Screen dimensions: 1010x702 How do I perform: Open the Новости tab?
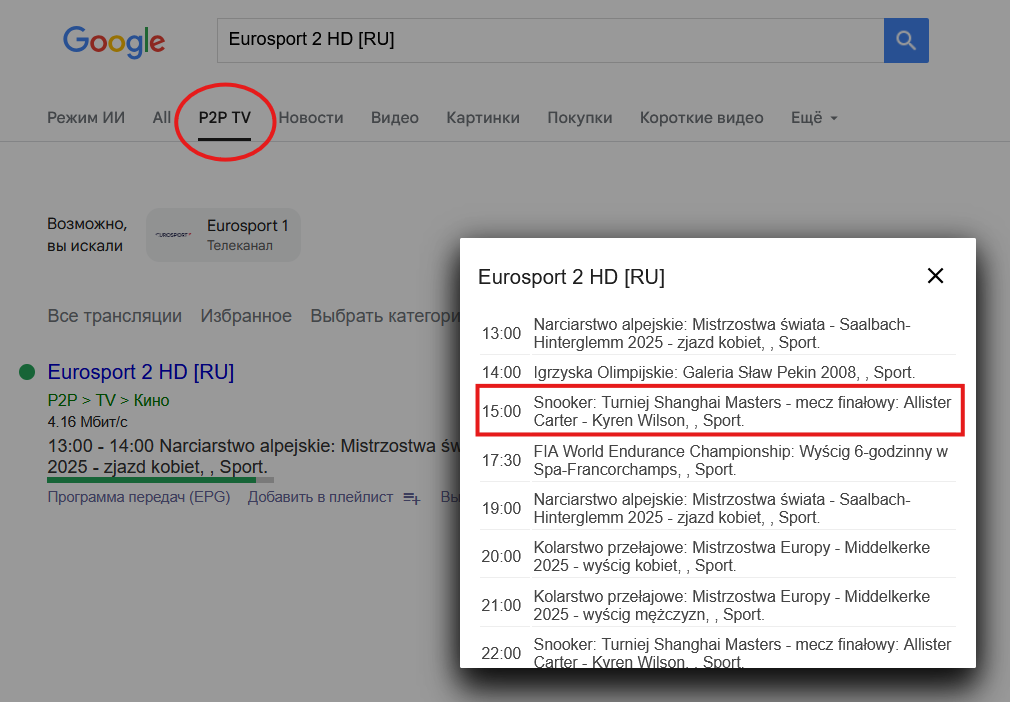tap(310, 118)
